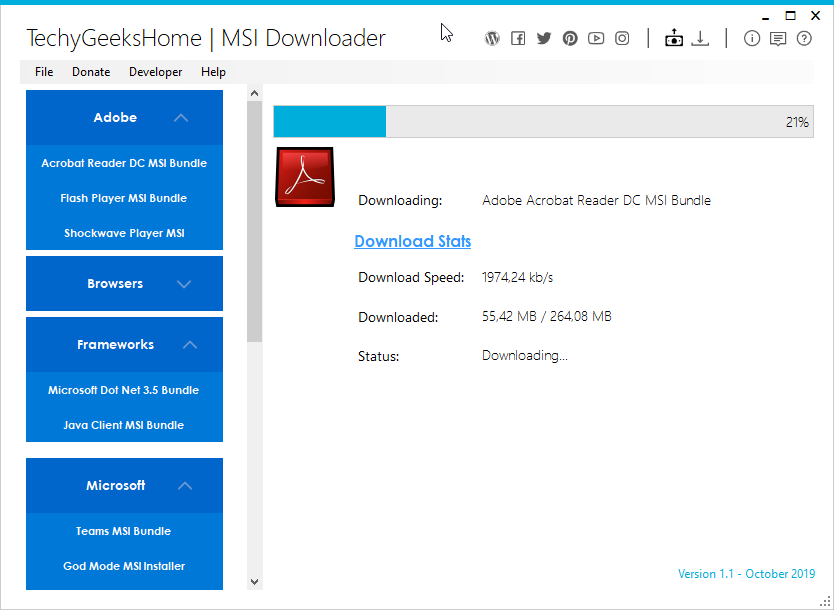Visit the Facebook page icon
This screenshot has height=610, width=834.
coord(518,38)
